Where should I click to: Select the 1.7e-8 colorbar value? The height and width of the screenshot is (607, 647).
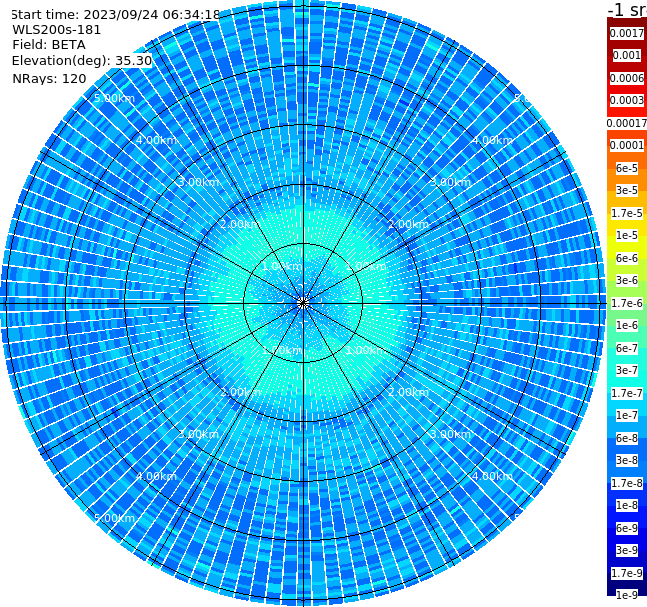[627, 483]
